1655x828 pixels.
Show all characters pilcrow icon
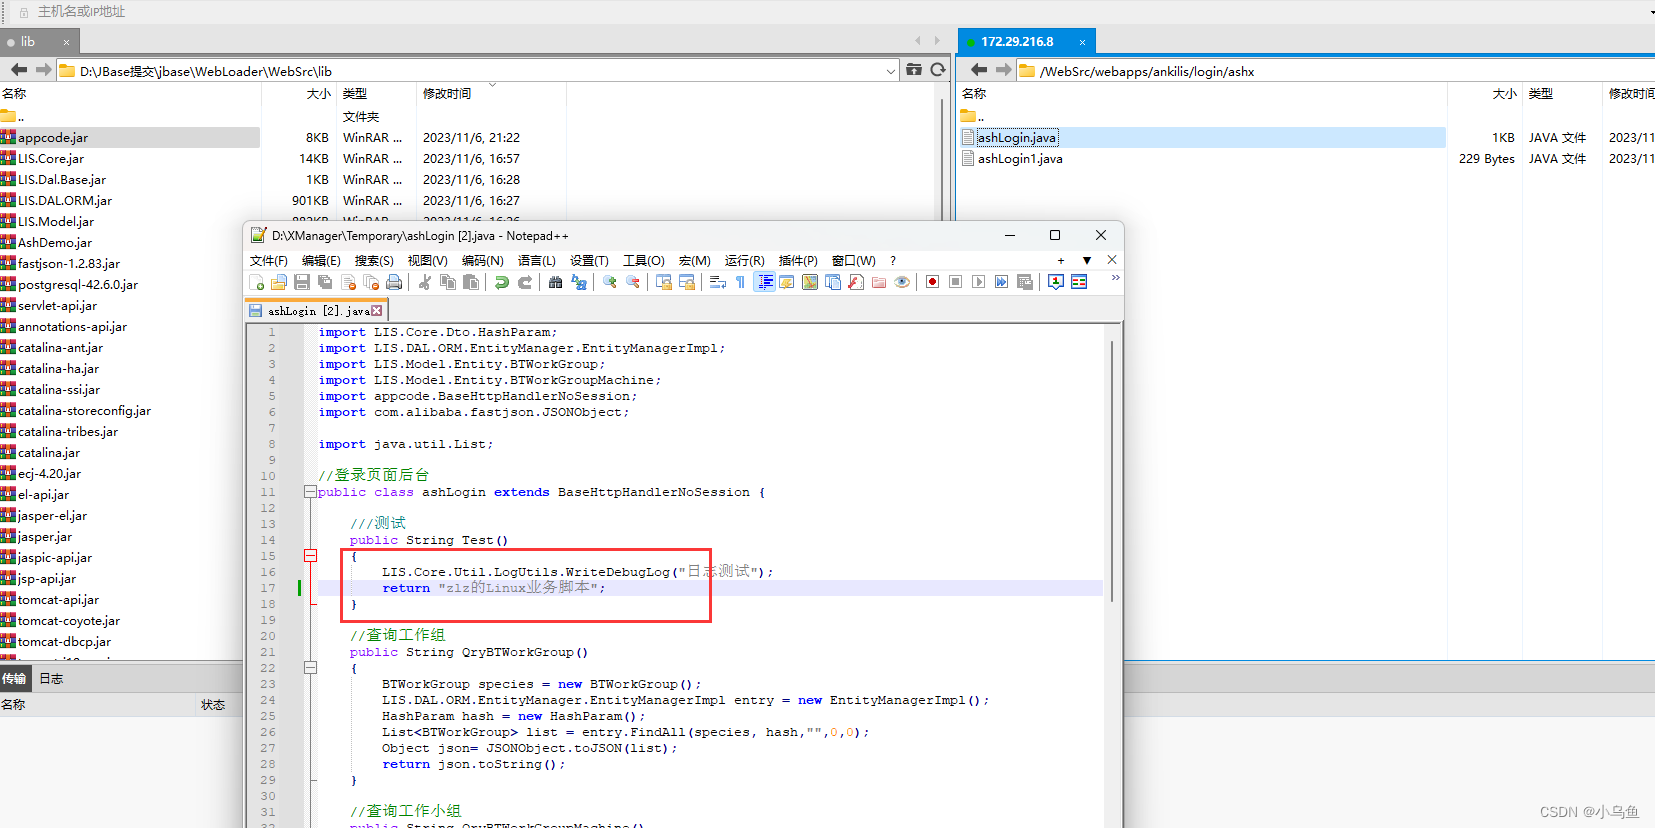740,283
